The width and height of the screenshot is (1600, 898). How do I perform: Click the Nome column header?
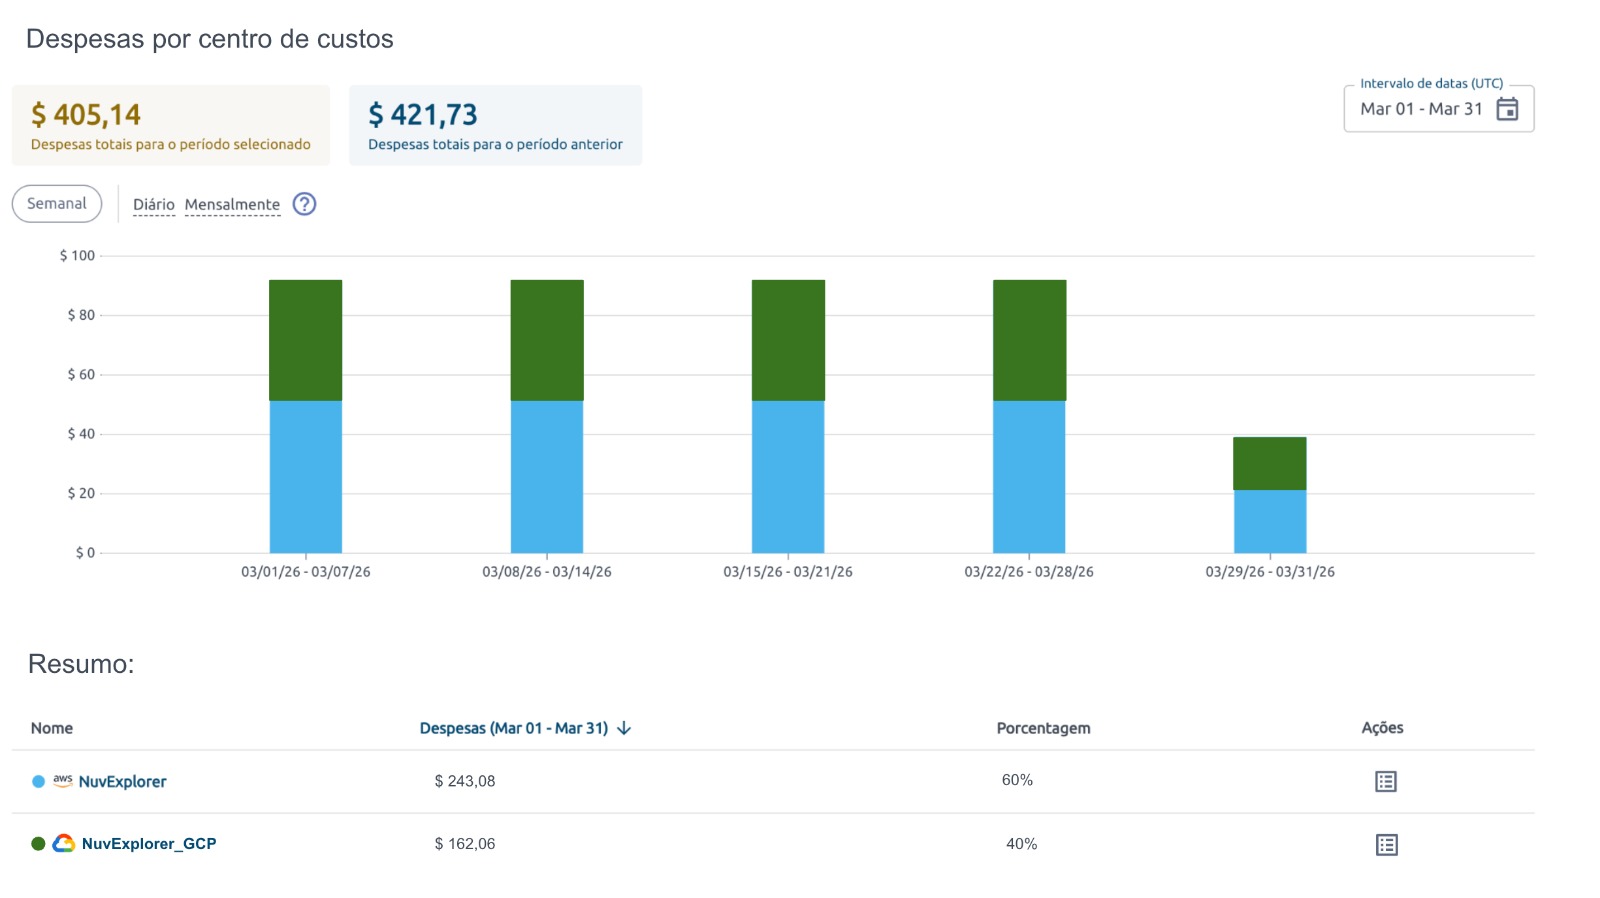tap(52, 728)
